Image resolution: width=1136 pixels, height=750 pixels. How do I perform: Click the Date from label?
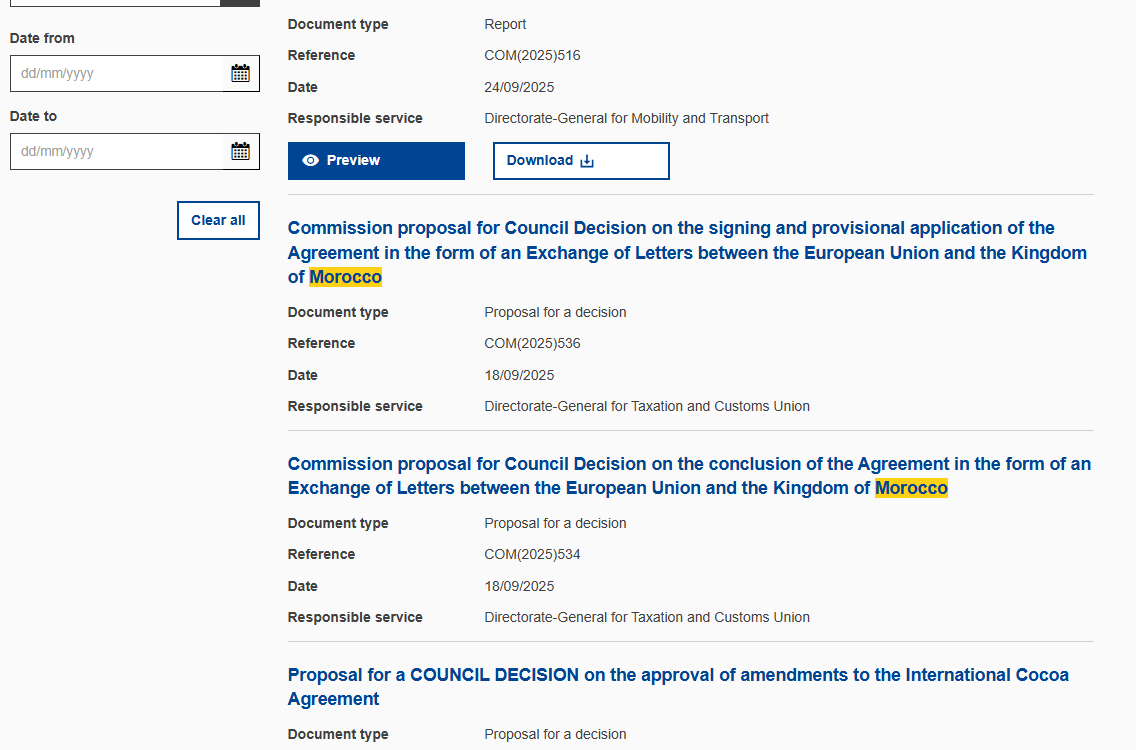click(42, 38)
